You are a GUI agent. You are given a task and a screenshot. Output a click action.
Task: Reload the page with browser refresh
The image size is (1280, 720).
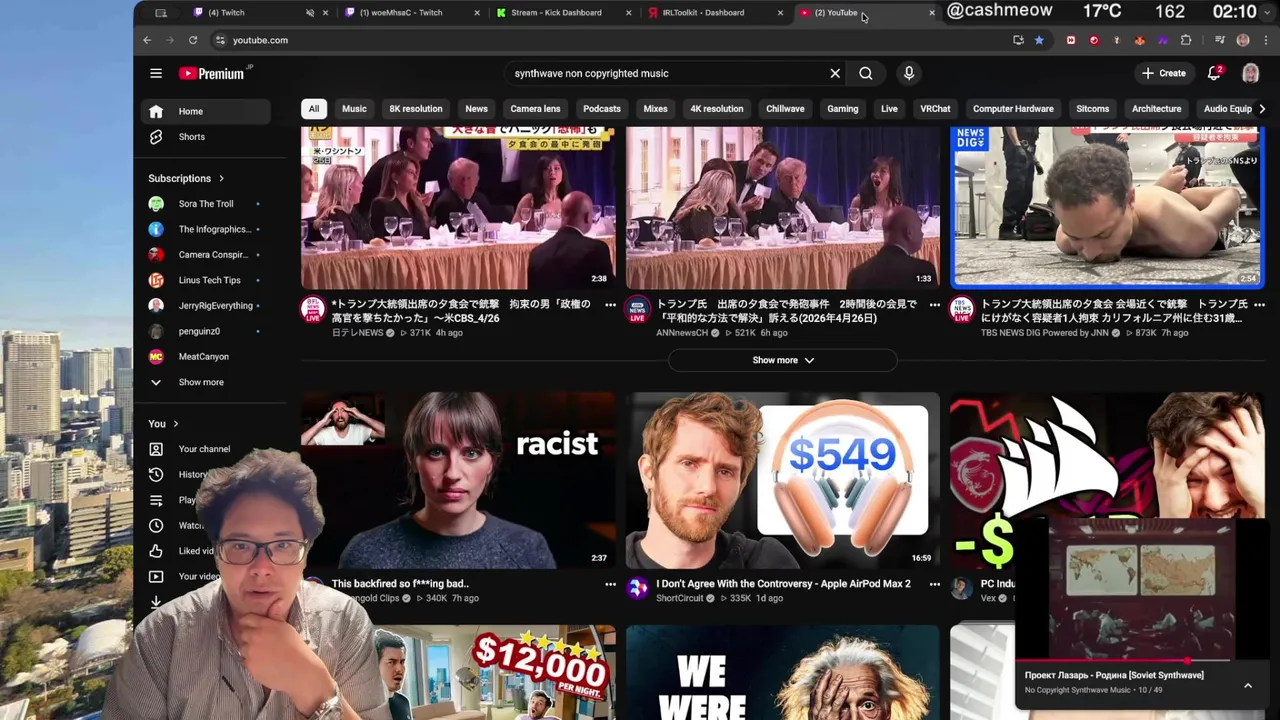coord(193,40)
